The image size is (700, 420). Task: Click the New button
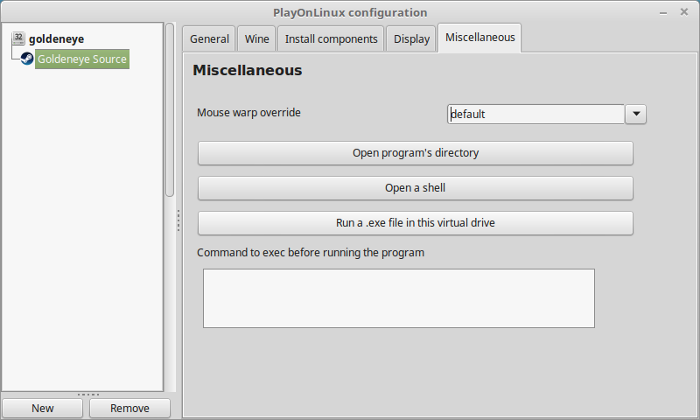42,408
